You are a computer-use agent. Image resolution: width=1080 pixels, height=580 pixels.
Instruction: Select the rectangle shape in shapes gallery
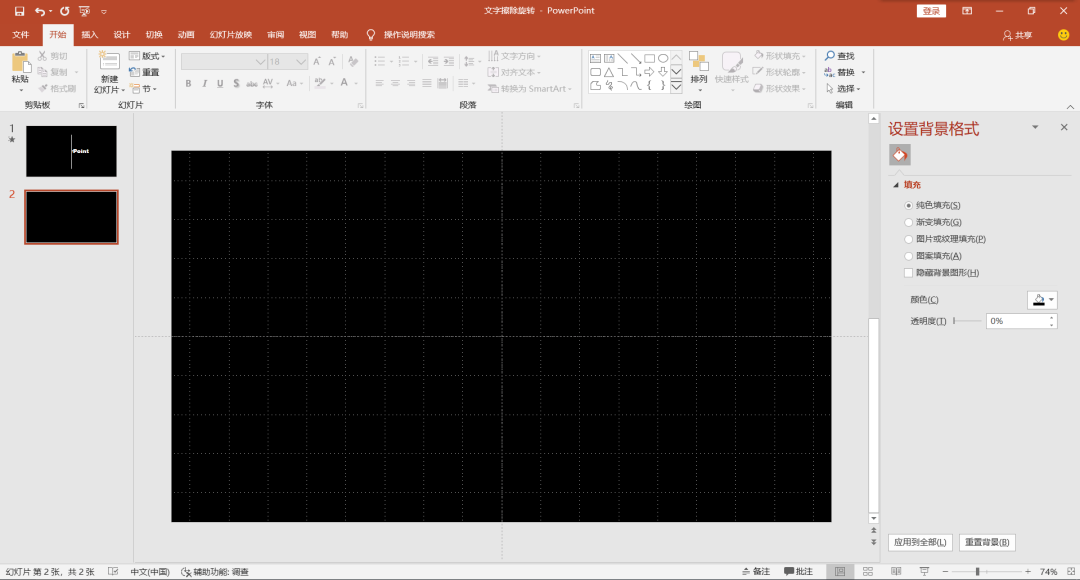coord(650,59)
